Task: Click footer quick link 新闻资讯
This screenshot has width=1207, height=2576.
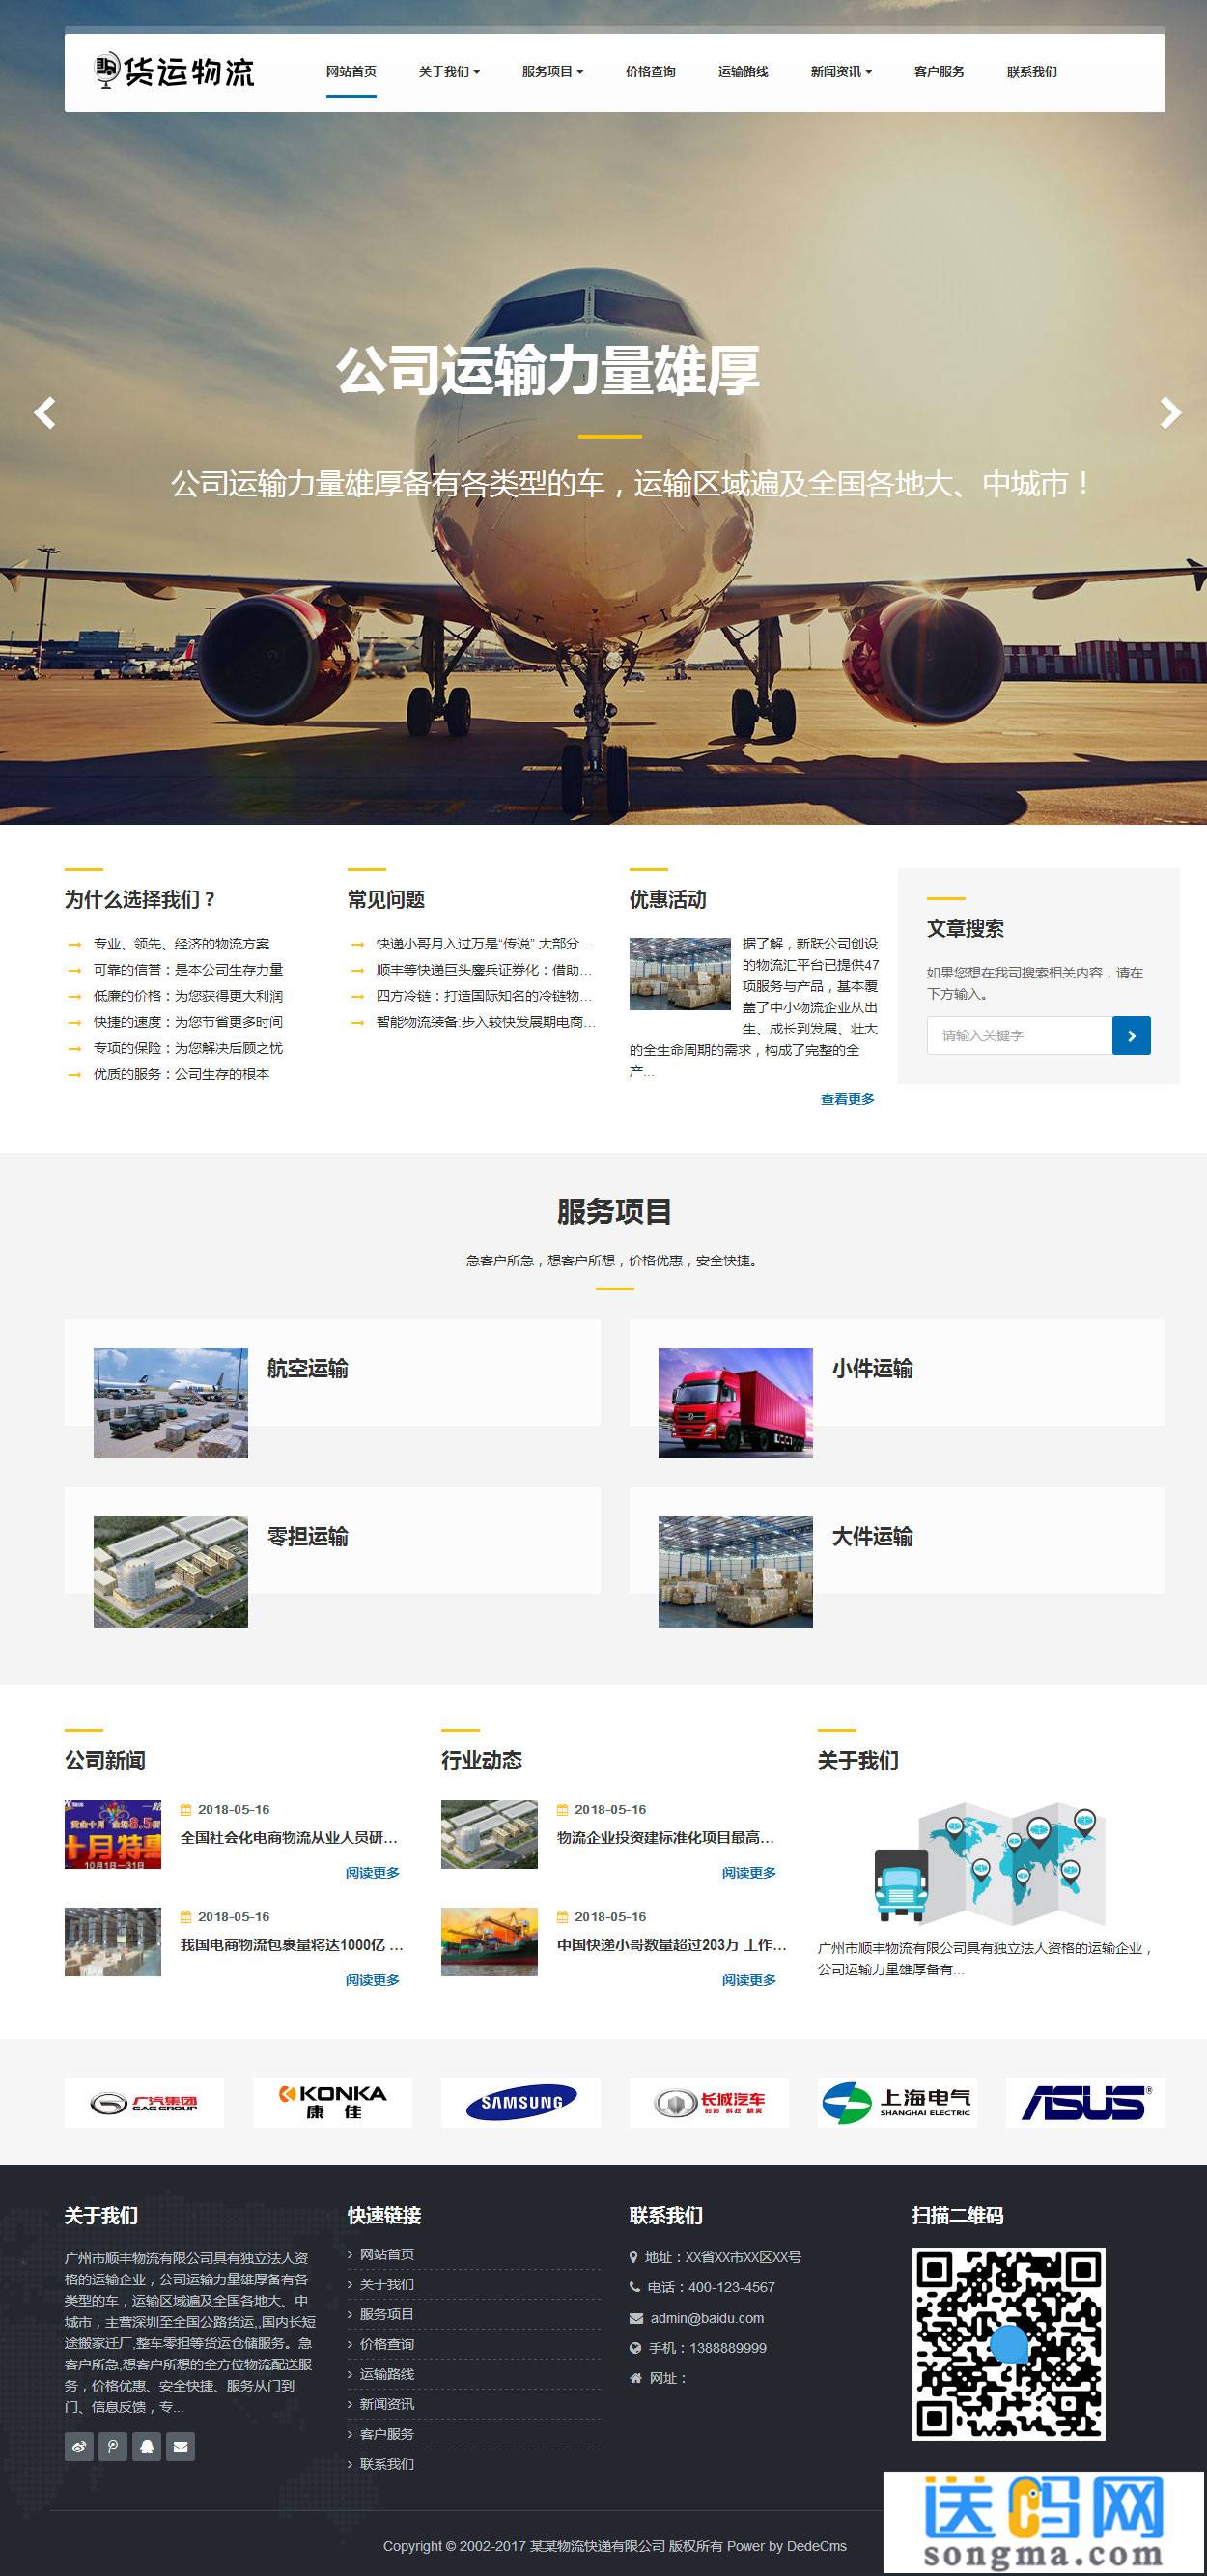Action: coord(387,2404)
